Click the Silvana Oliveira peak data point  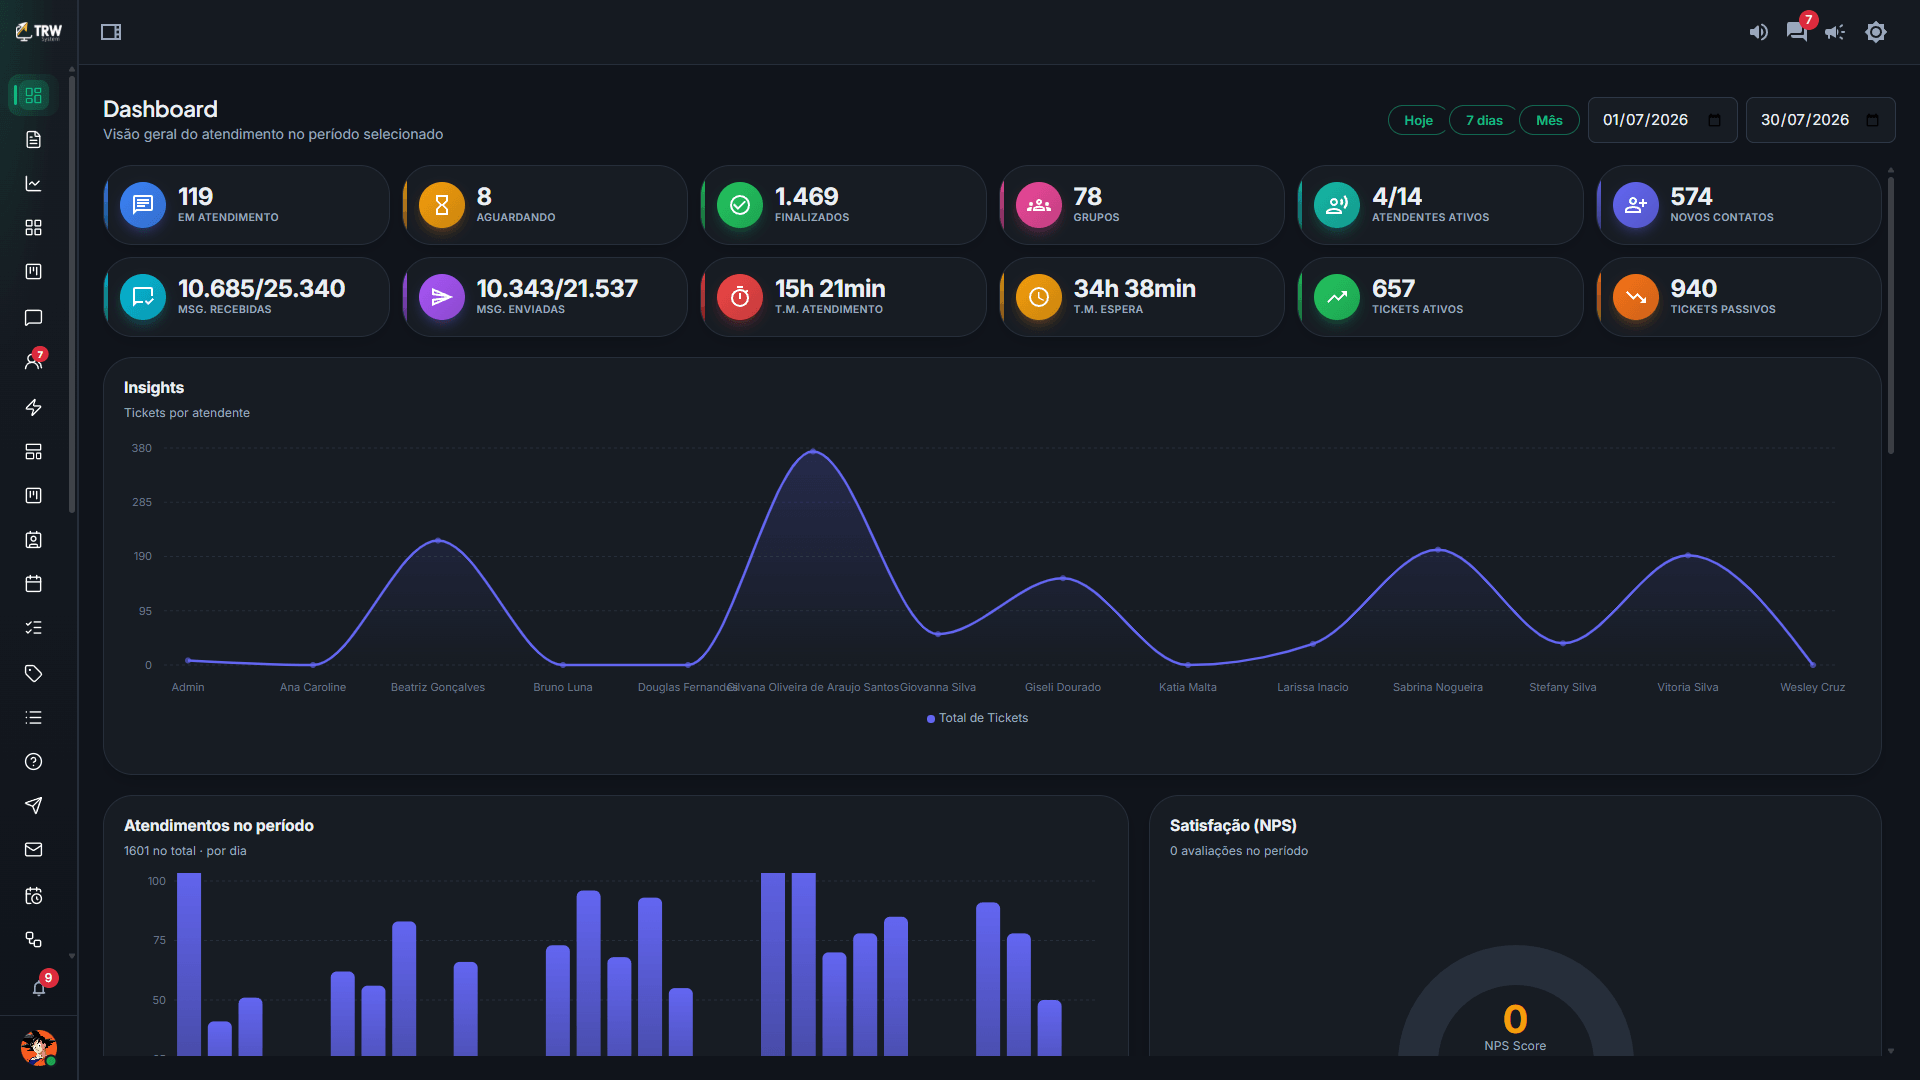pyautogui.click(x=813, y=451)
